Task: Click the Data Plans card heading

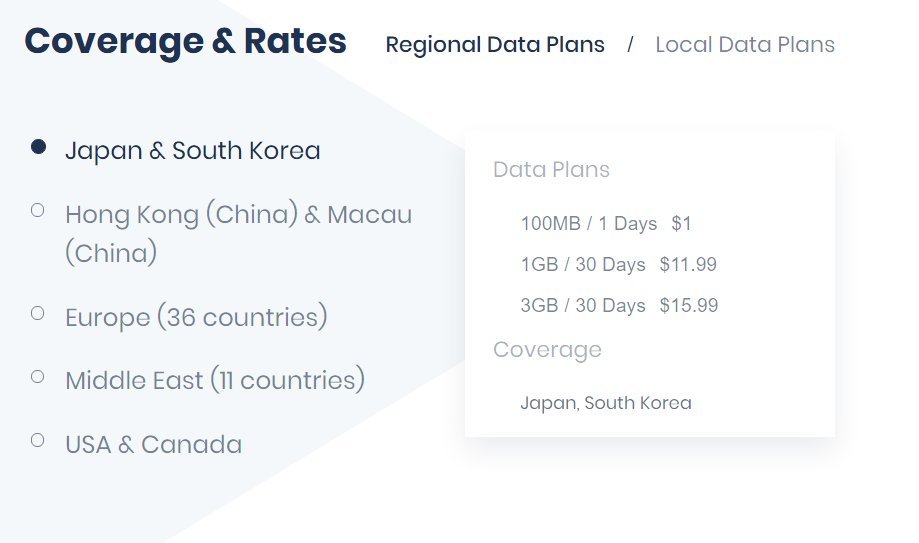Action: click(551, 170)
